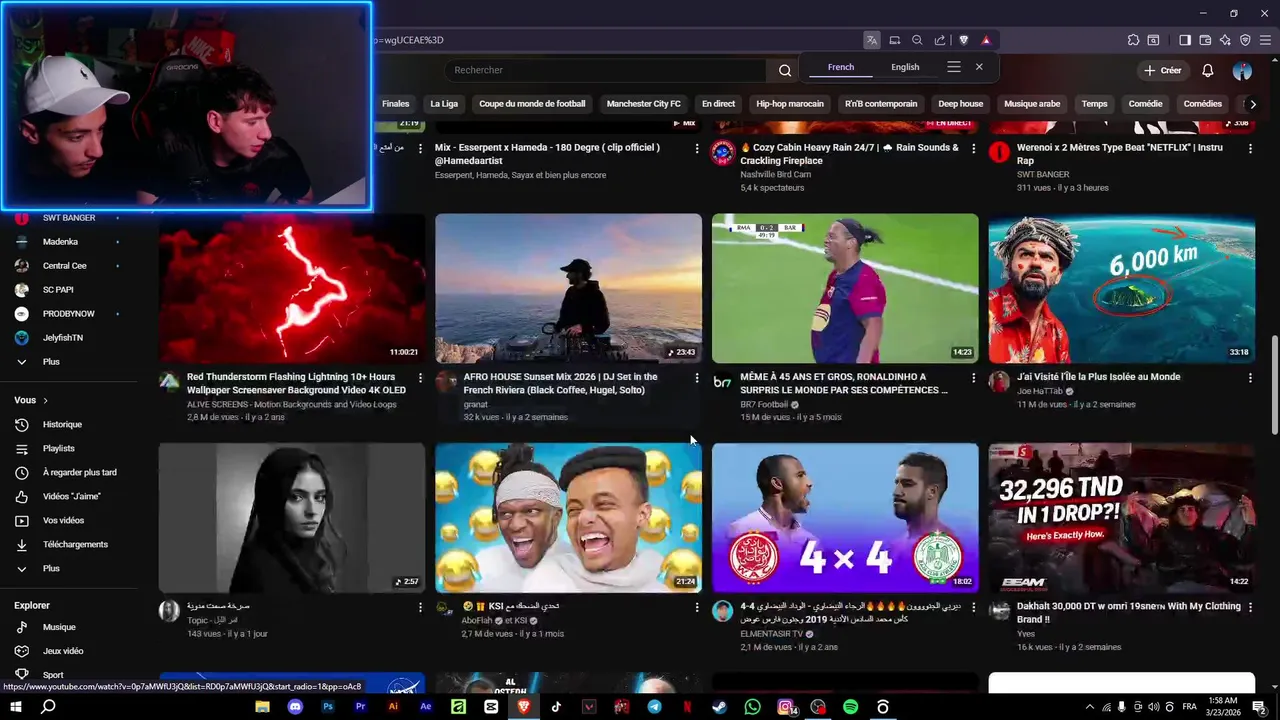Select the Manchester City FC chip
Screen dimensions: 1280x720
(644, 104)
